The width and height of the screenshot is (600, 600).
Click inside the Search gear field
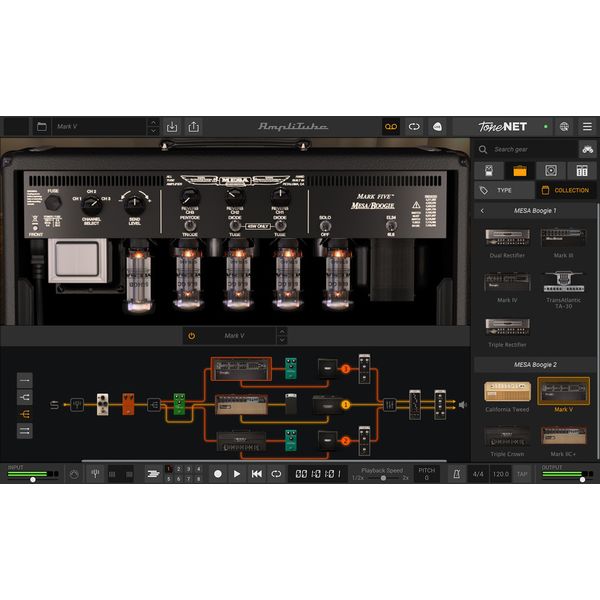tap(534, 149)
